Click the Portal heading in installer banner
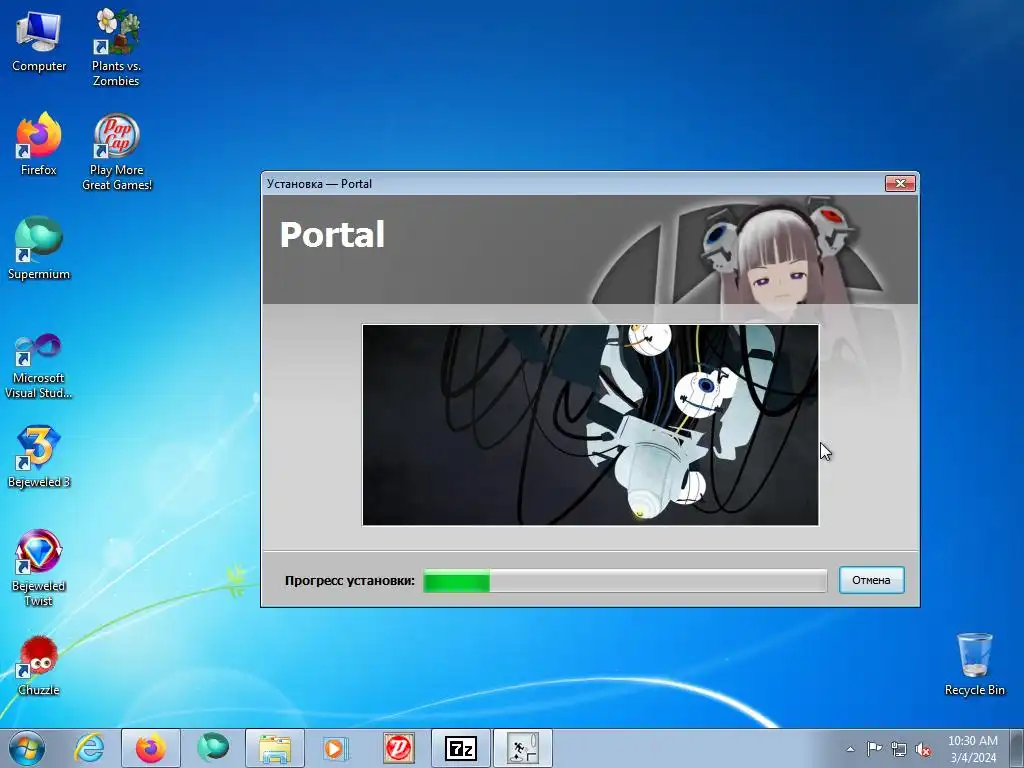This screenshot has height=768, width=1024. [332, 234]
